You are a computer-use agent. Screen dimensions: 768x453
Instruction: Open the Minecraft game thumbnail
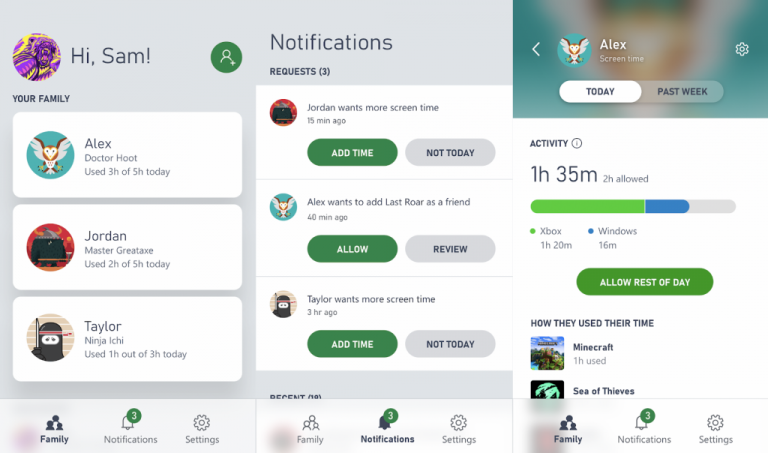(547, 353)
